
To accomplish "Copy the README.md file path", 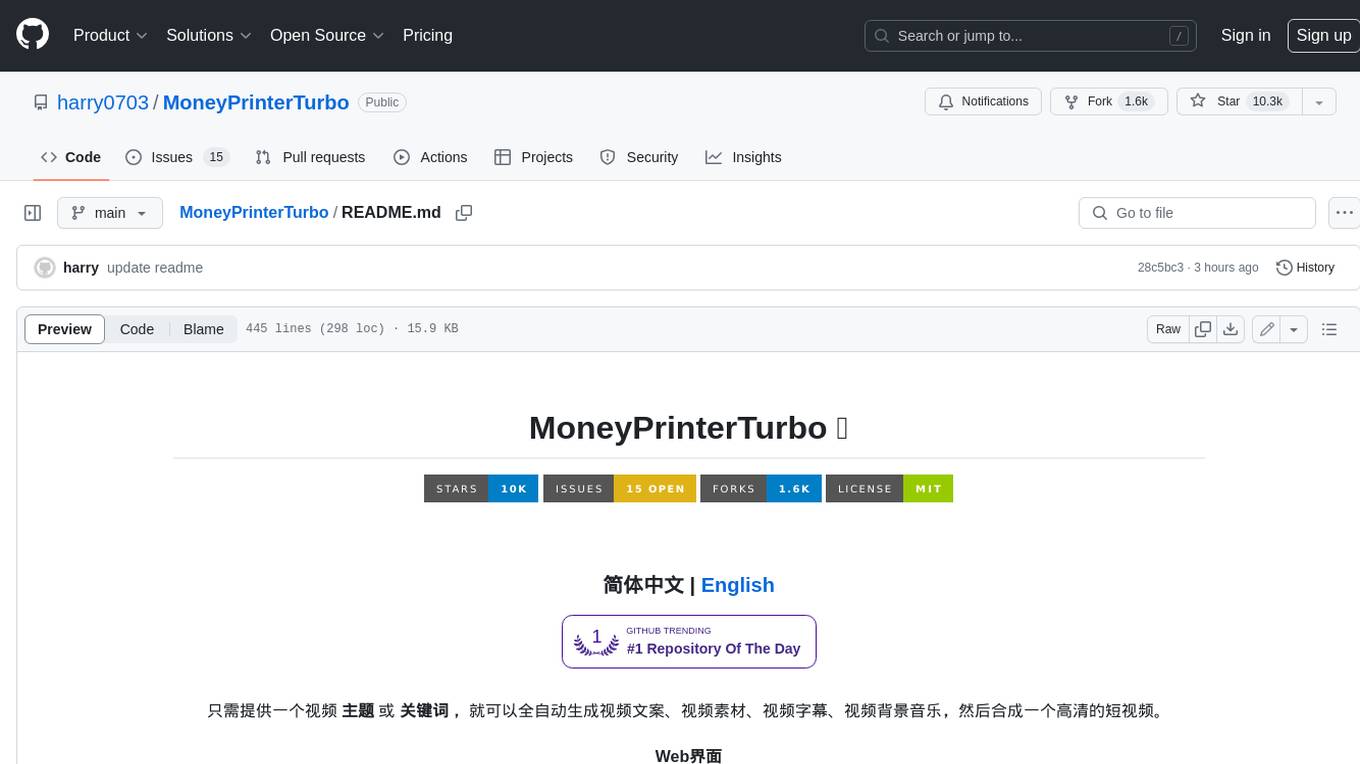I will [463, 213].
